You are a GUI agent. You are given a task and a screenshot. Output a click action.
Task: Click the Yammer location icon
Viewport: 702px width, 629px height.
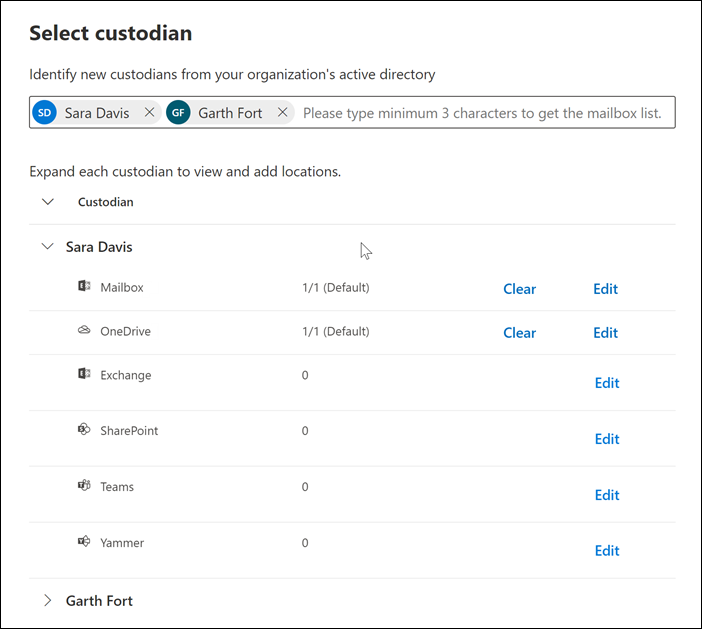pyautogui.click(x=84, y=542)
